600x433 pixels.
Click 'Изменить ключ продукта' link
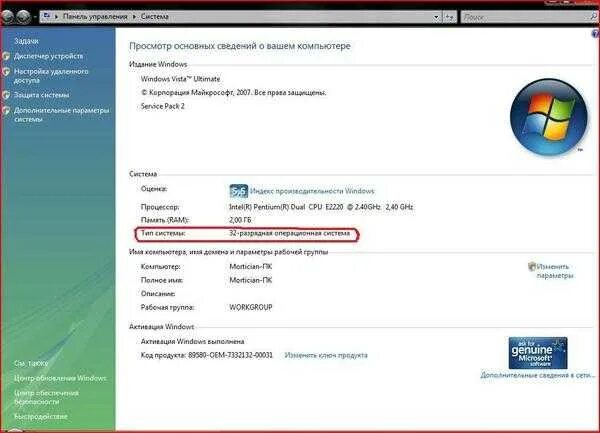point(326,355)
